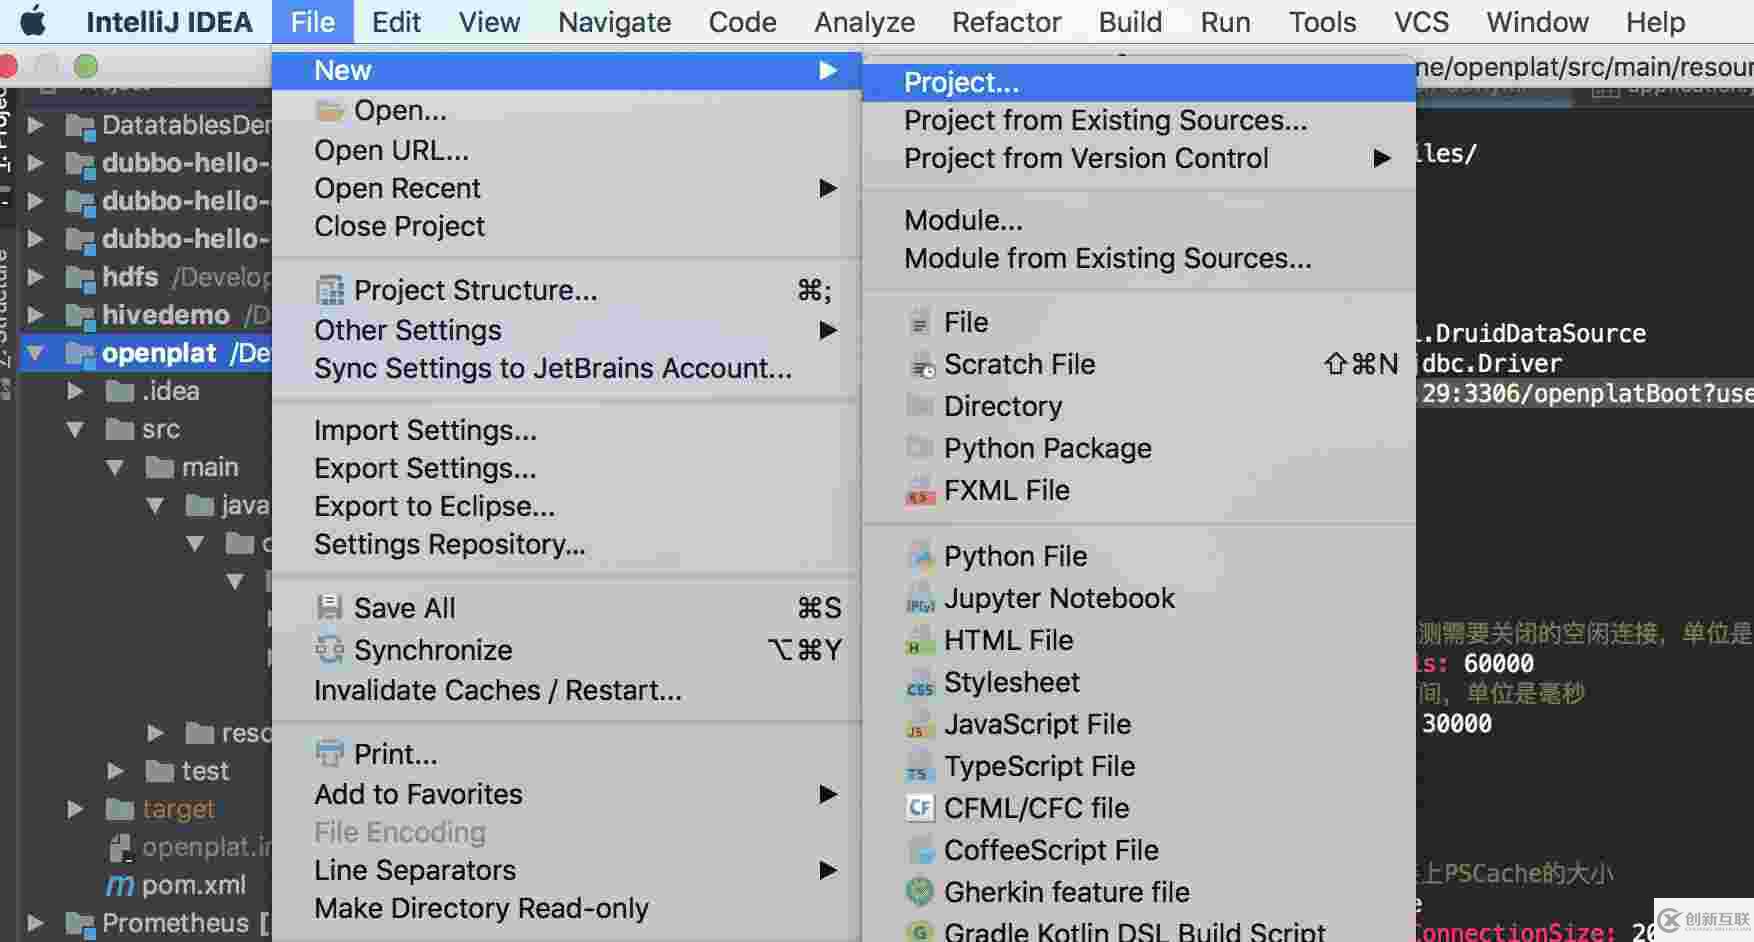Click the openplat module folder icon
The width and height of the screenshot is (1754, 942).
click(80, 353)
